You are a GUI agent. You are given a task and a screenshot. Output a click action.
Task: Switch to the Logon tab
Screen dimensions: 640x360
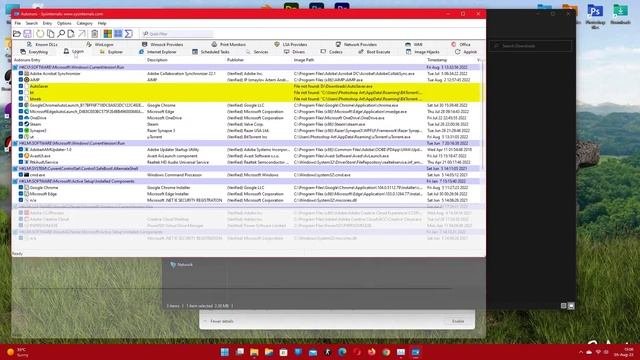click(x=73, y=51)
